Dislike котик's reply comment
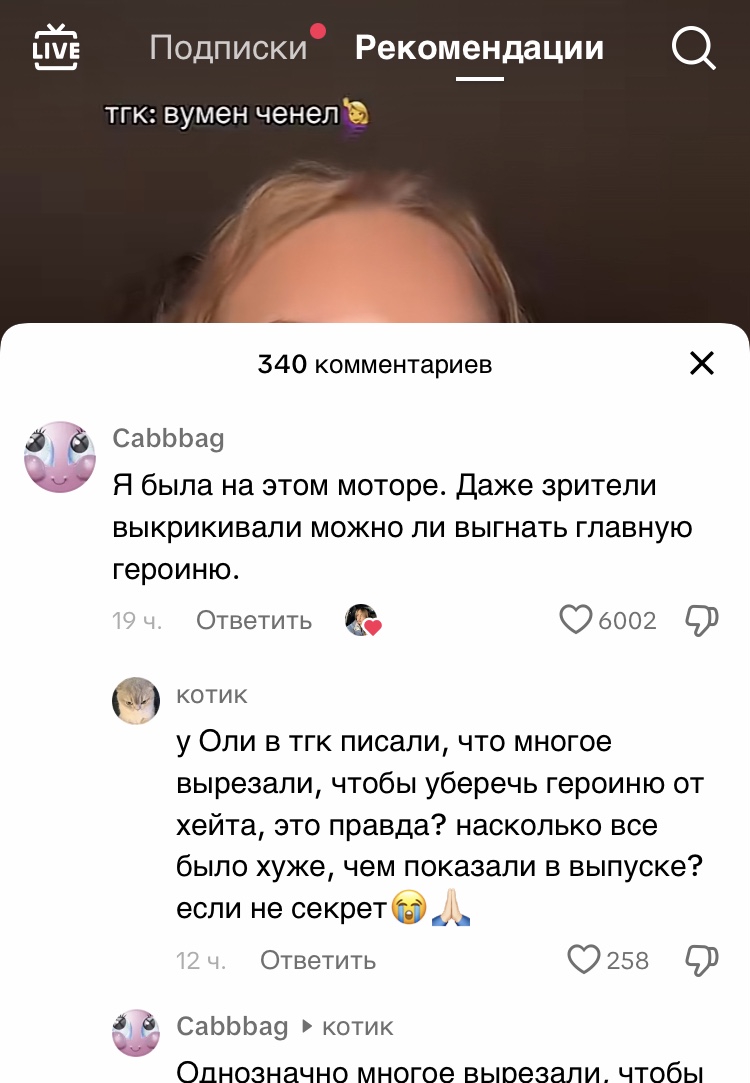The height and width of the screenshot is (1083, 750). pyautogui.click(x=702, y=960)
